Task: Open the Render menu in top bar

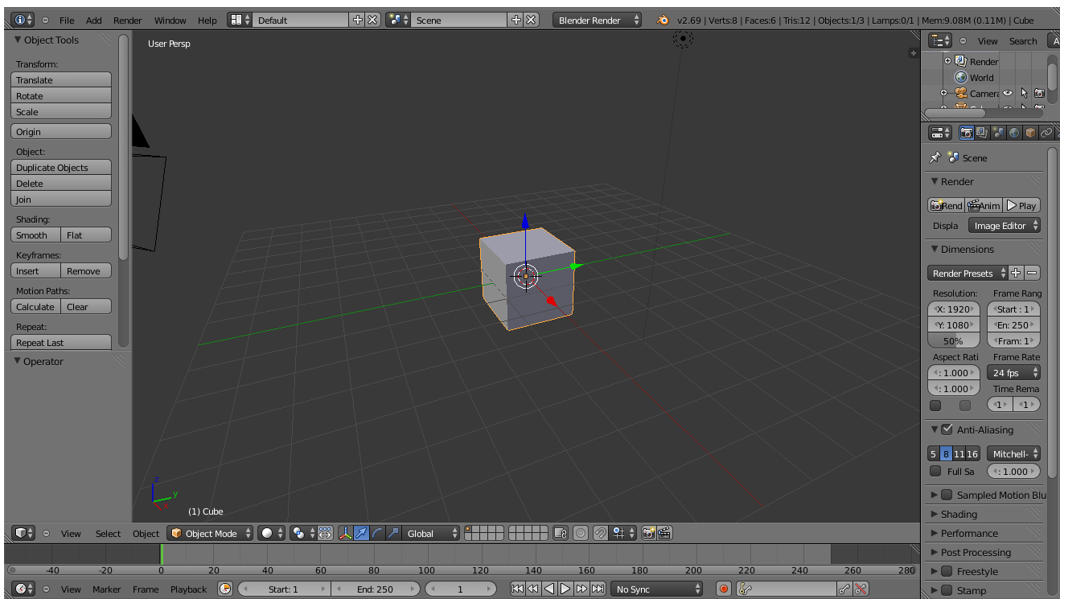Action: coord(127,20)
